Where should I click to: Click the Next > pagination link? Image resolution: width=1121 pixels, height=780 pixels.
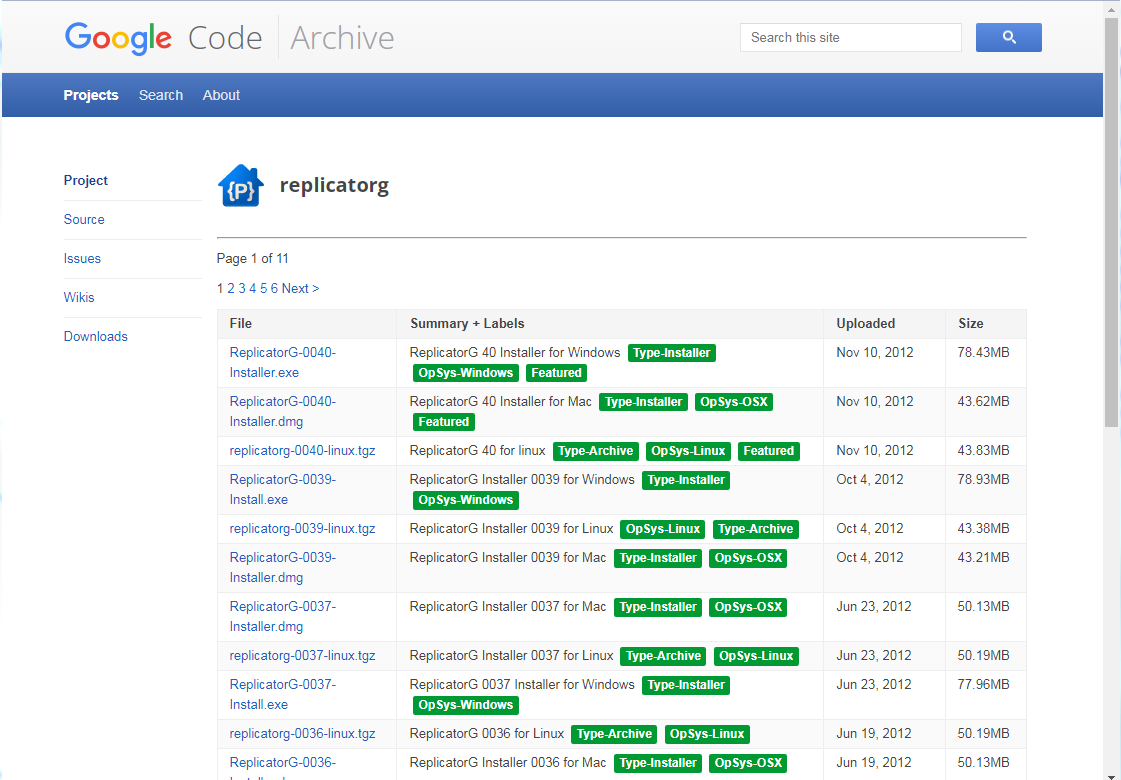pos(300,288)
